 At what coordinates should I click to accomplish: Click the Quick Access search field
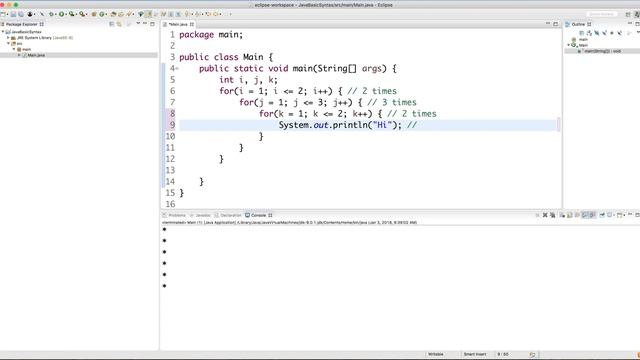[602, 14]
